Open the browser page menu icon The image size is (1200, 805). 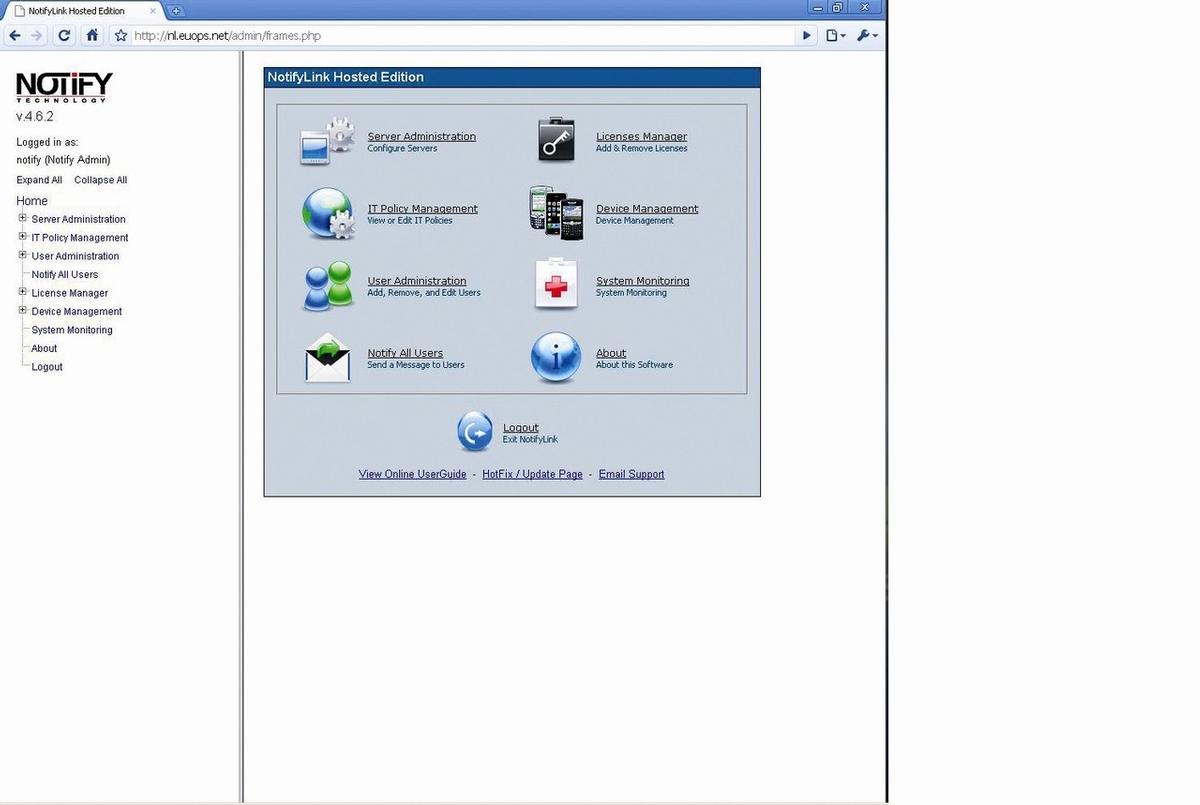click(836, 35)
